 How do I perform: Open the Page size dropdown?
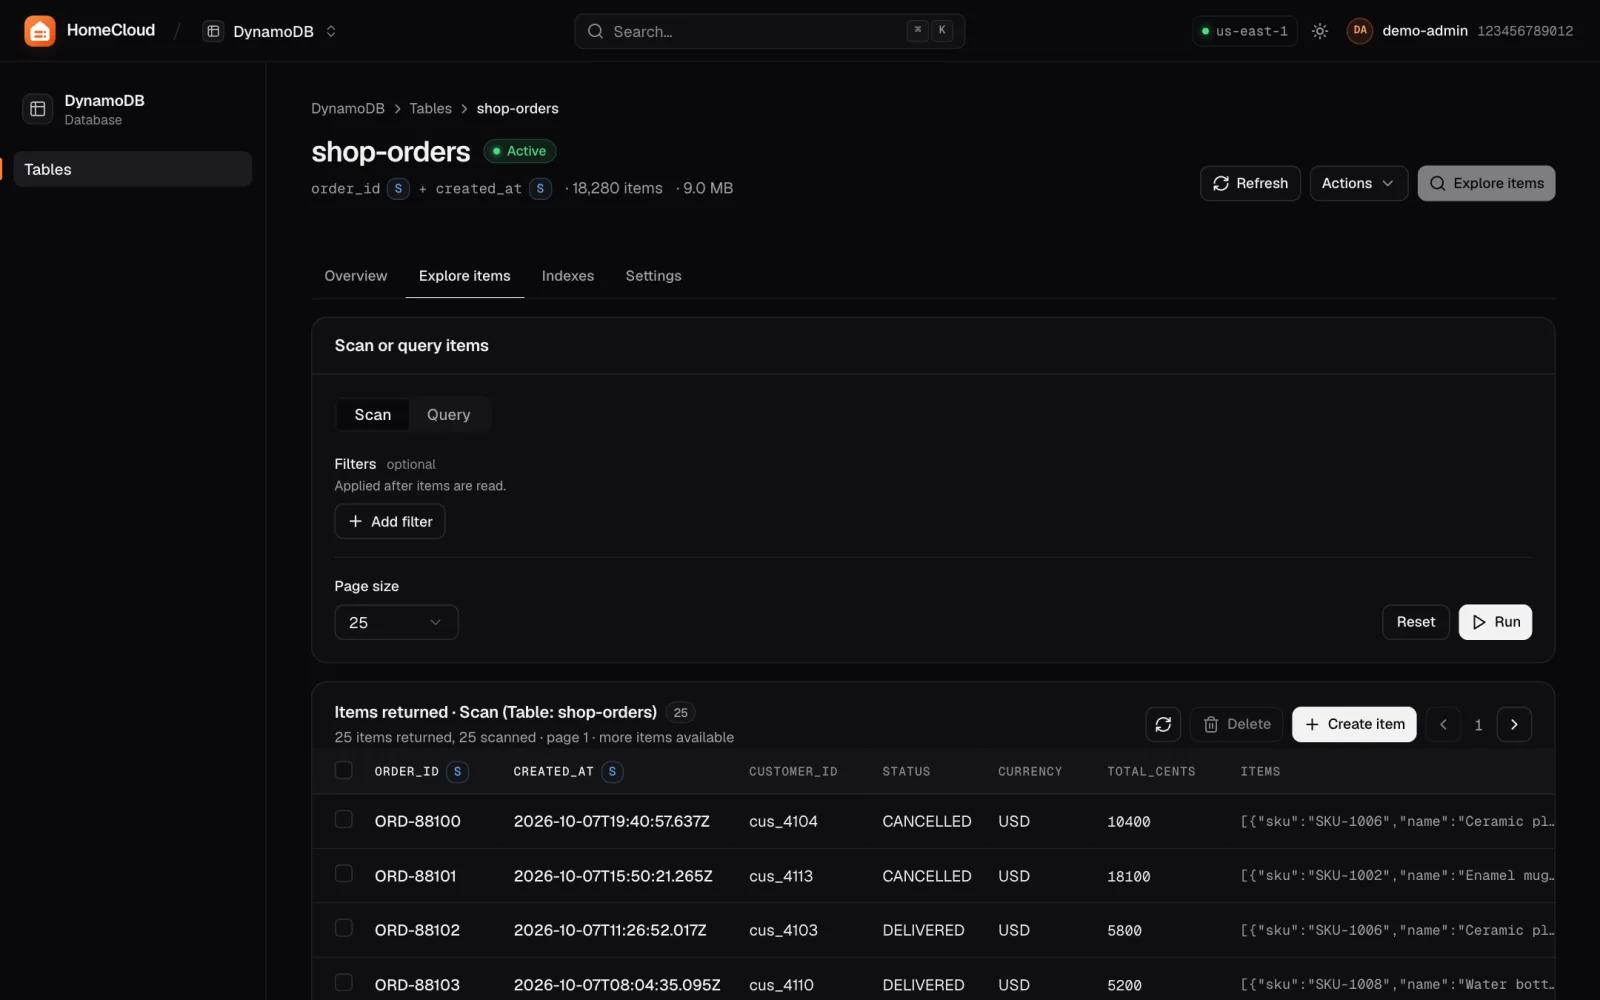coord(396,622)
